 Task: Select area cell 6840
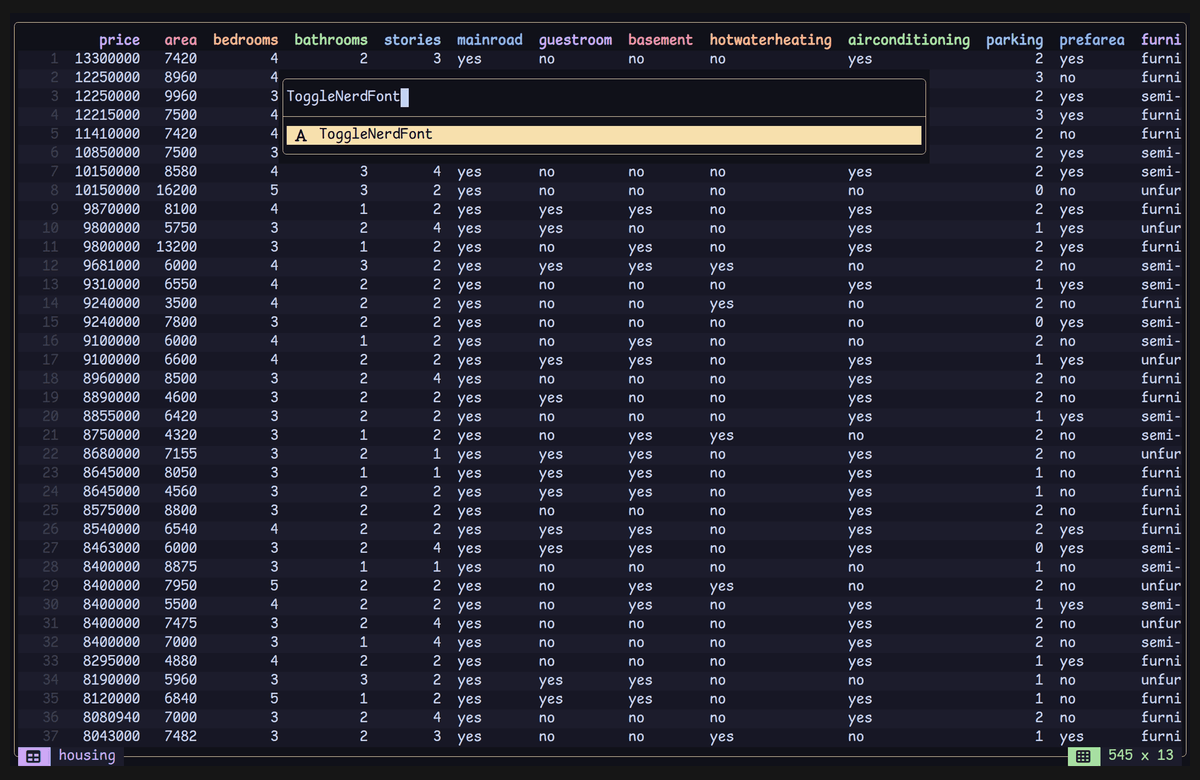point(181,699)
